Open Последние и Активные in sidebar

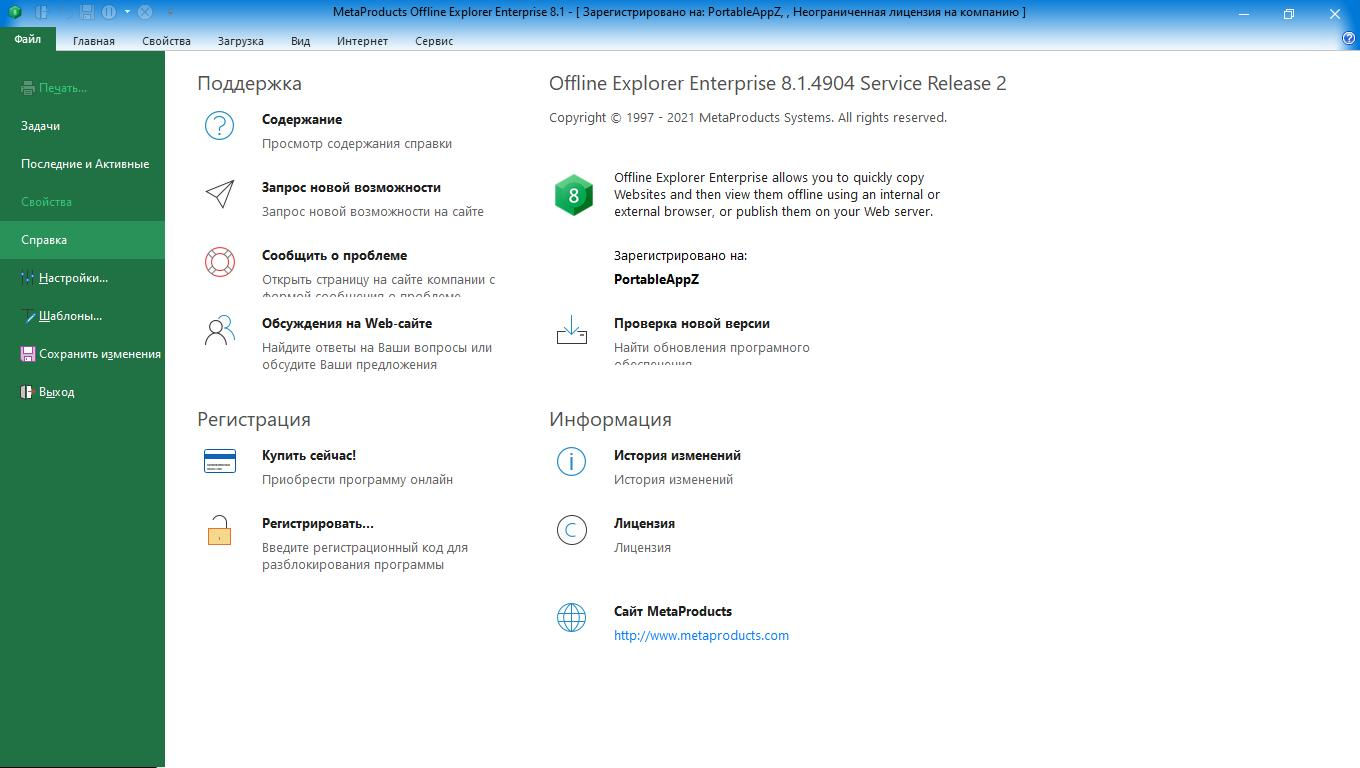[x=82, y=164]
